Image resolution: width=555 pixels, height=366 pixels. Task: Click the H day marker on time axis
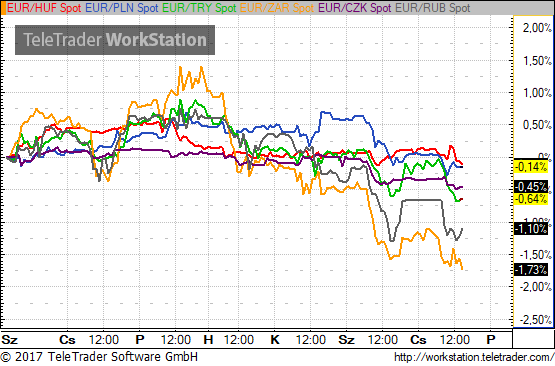(x=208, y=340)
